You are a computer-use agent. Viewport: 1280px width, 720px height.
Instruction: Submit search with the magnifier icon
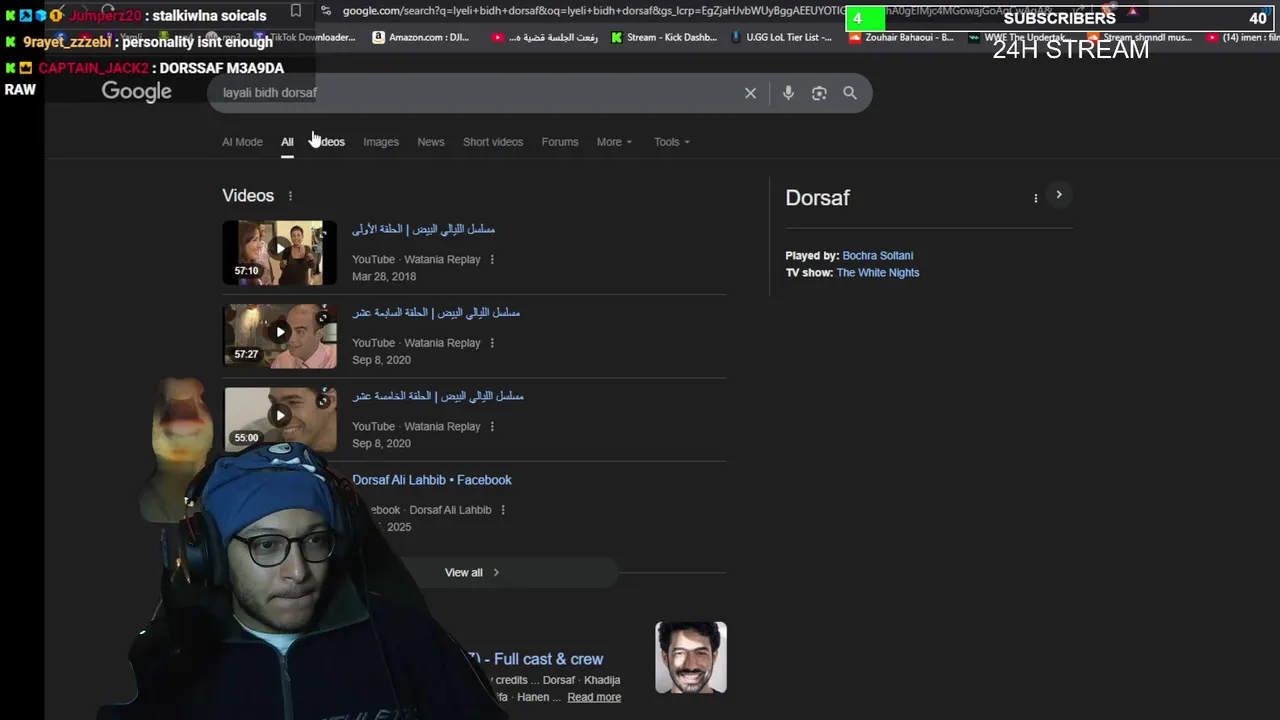pyautogui.click(x=850, y=93)
